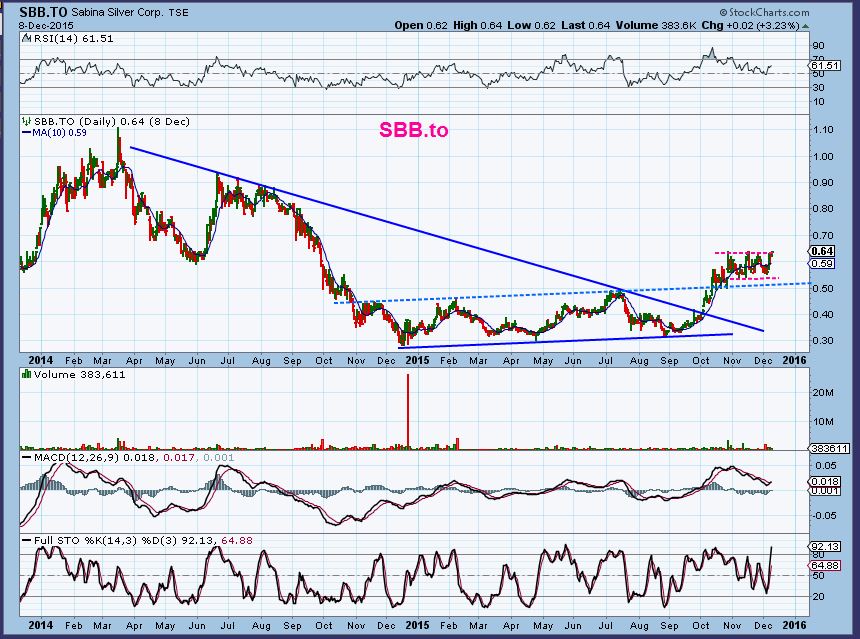
Task: Click the -0.05 MACD axis label
Action: pos(823,516)
